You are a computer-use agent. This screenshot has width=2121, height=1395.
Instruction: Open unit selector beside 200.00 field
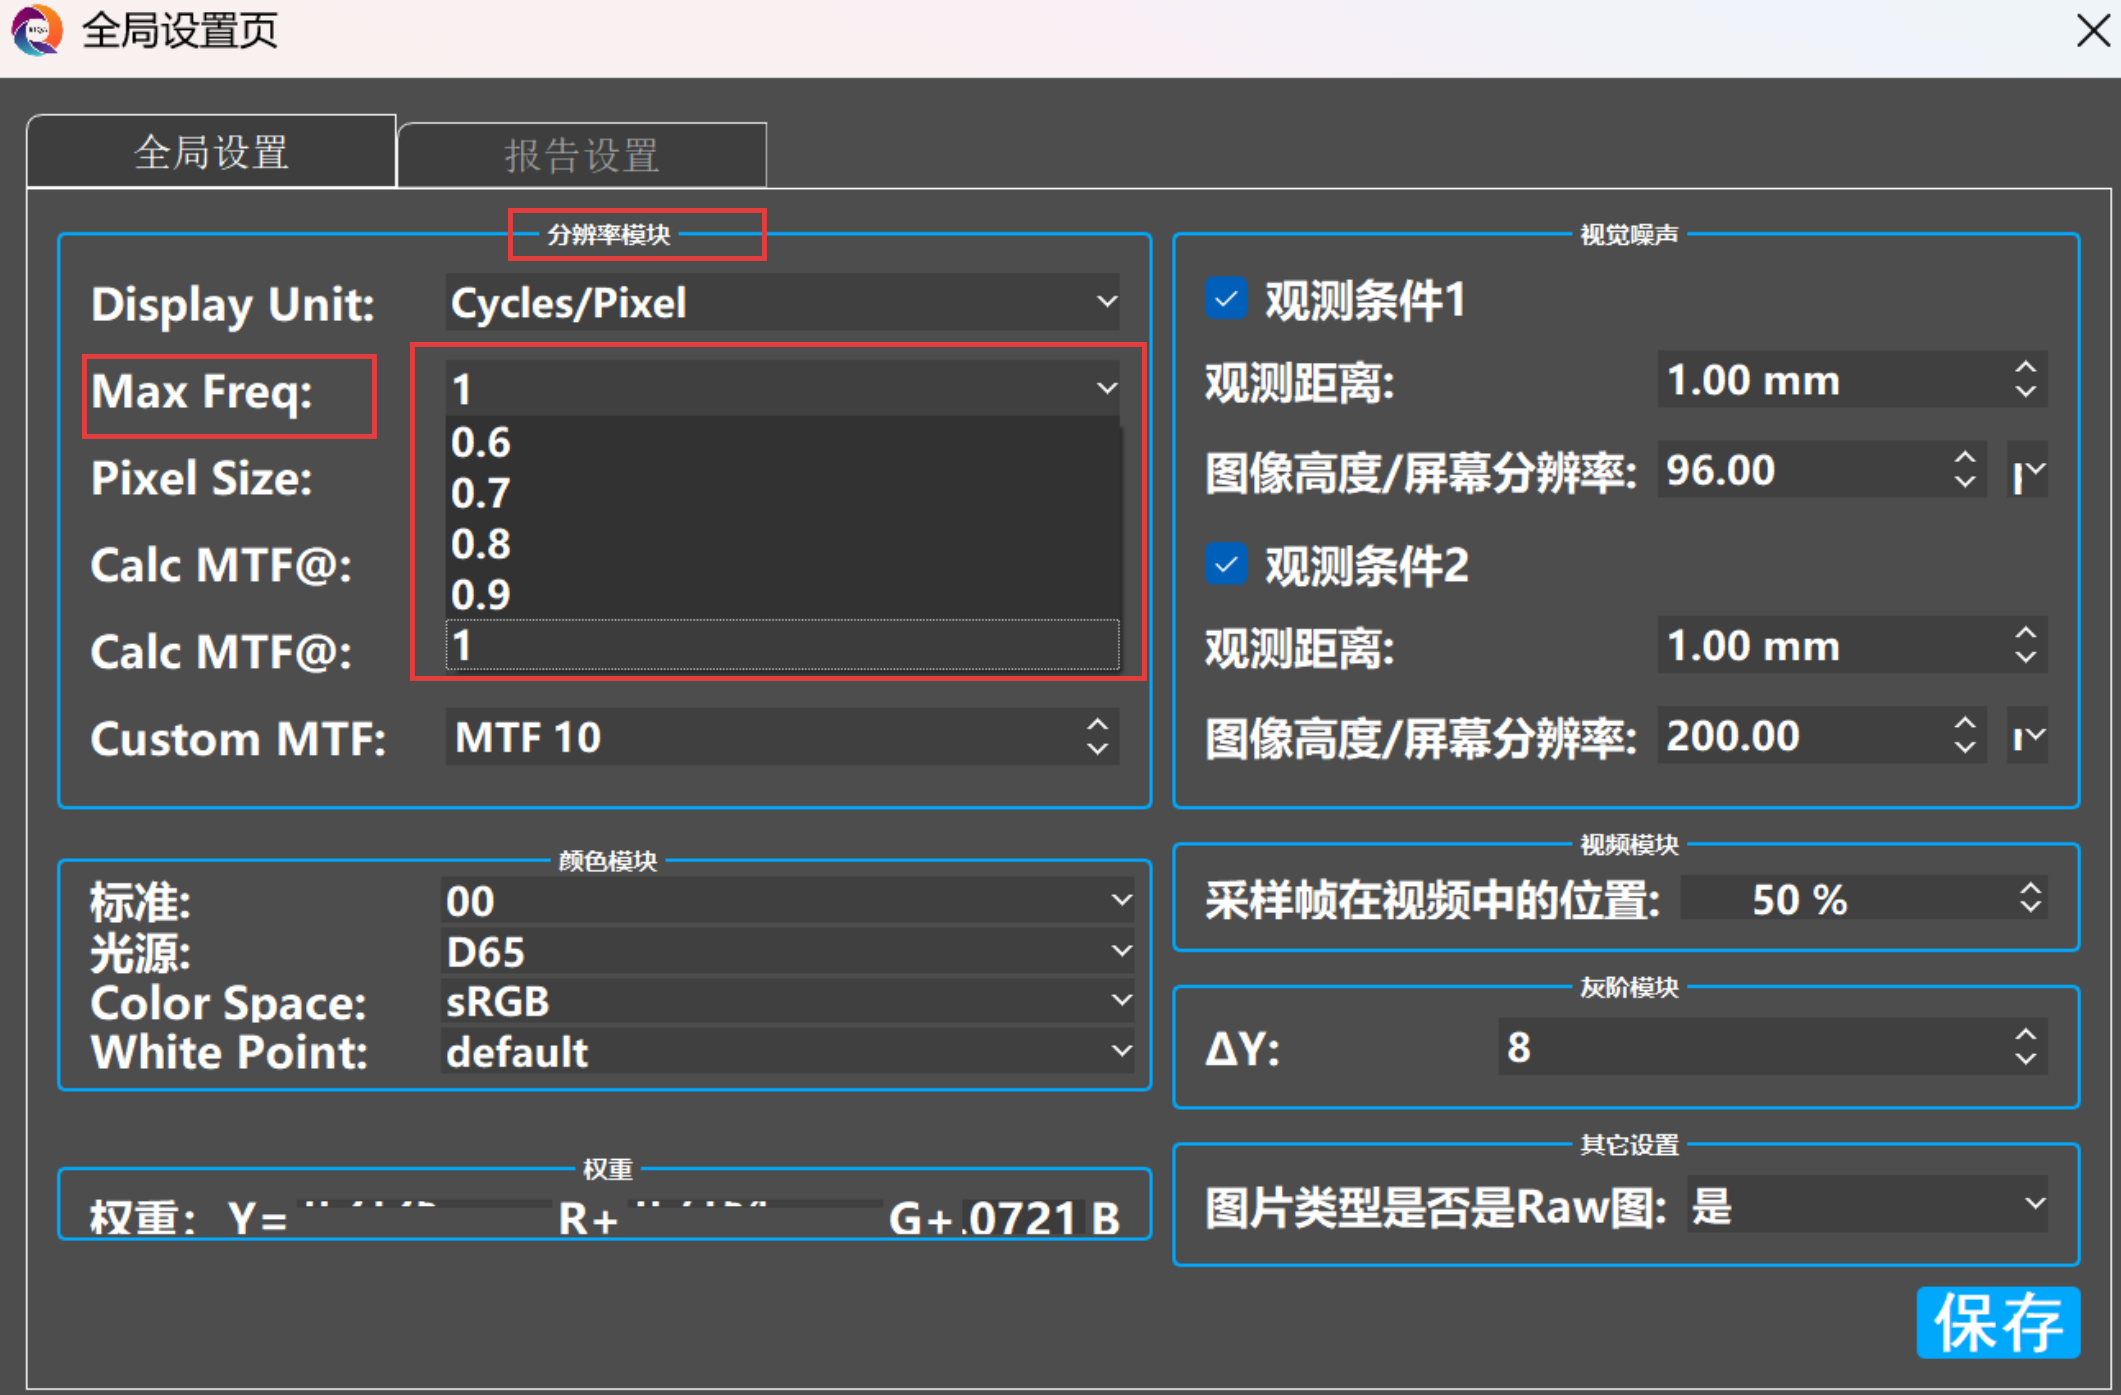(x=2027, y=736)
